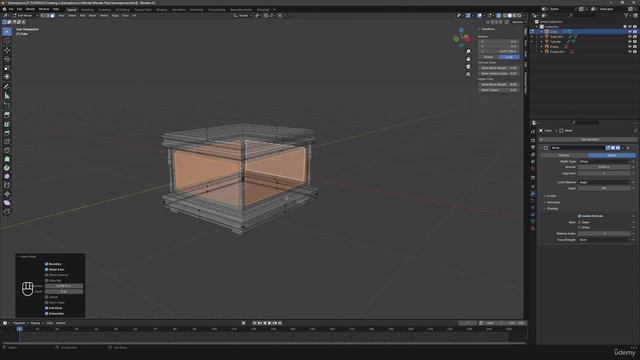Expand the Profile section
640x360 pixels.
pyautogui.click(x=551, y=196)
